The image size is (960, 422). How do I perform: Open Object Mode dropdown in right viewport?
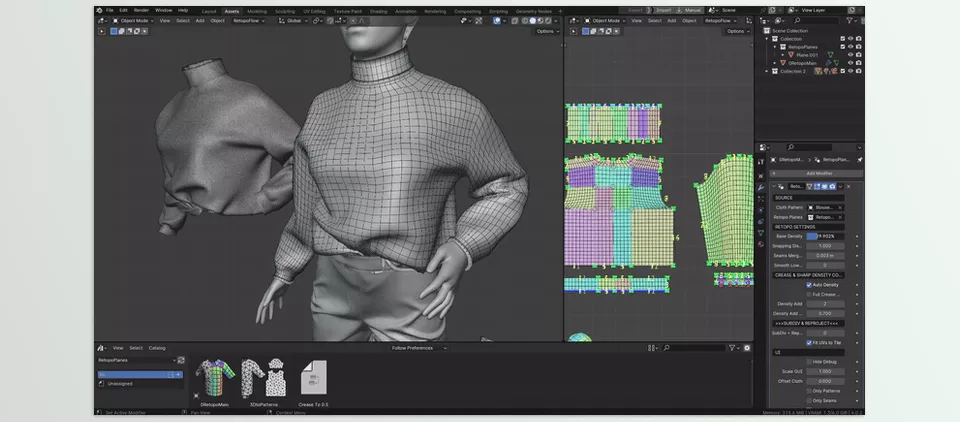[607, 20]
